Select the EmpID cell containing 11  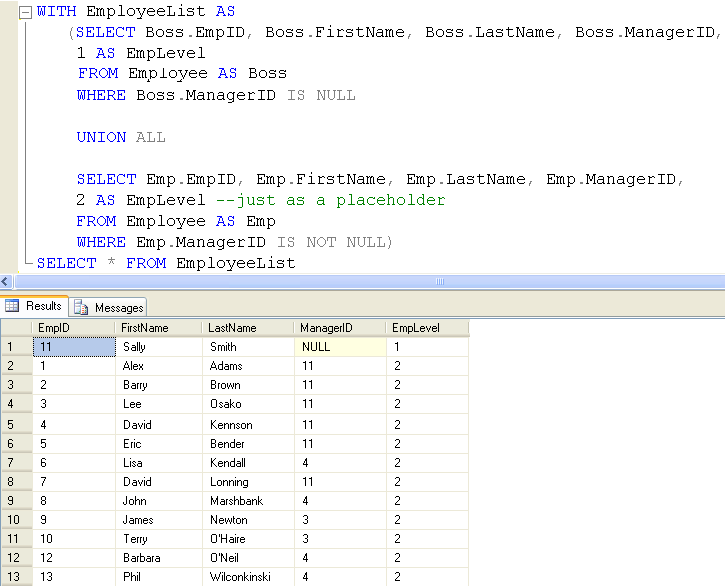coord(74,347)
